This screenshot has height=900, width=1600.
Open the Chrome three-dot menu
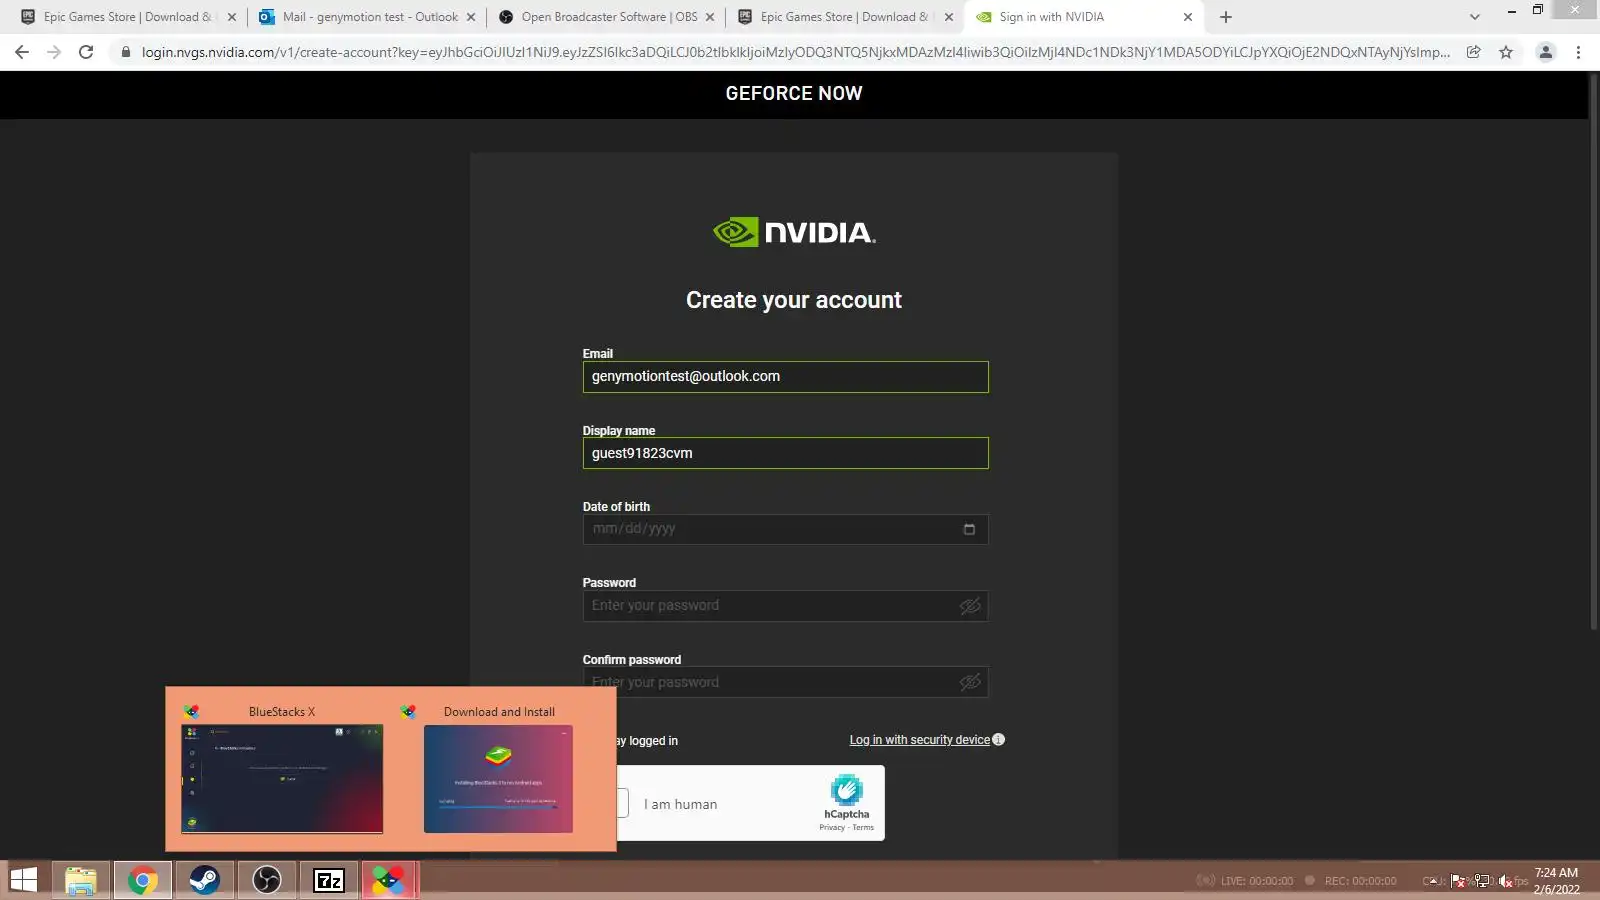(x=1578, y=52)
